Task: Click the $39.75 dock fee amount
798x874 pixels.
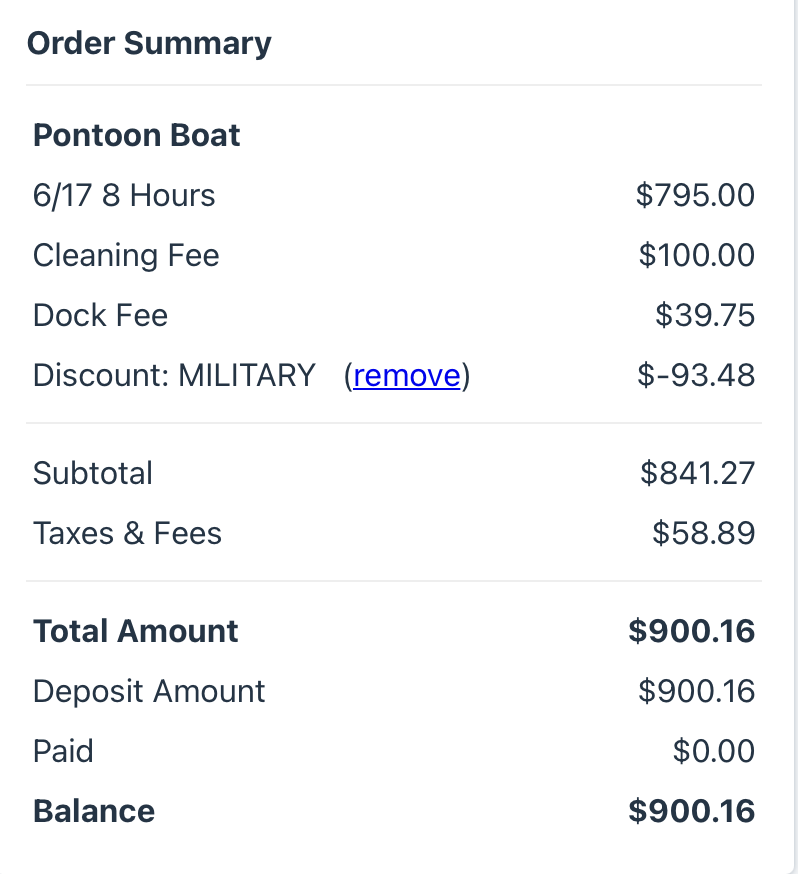Action: click(x=705, y=315)
